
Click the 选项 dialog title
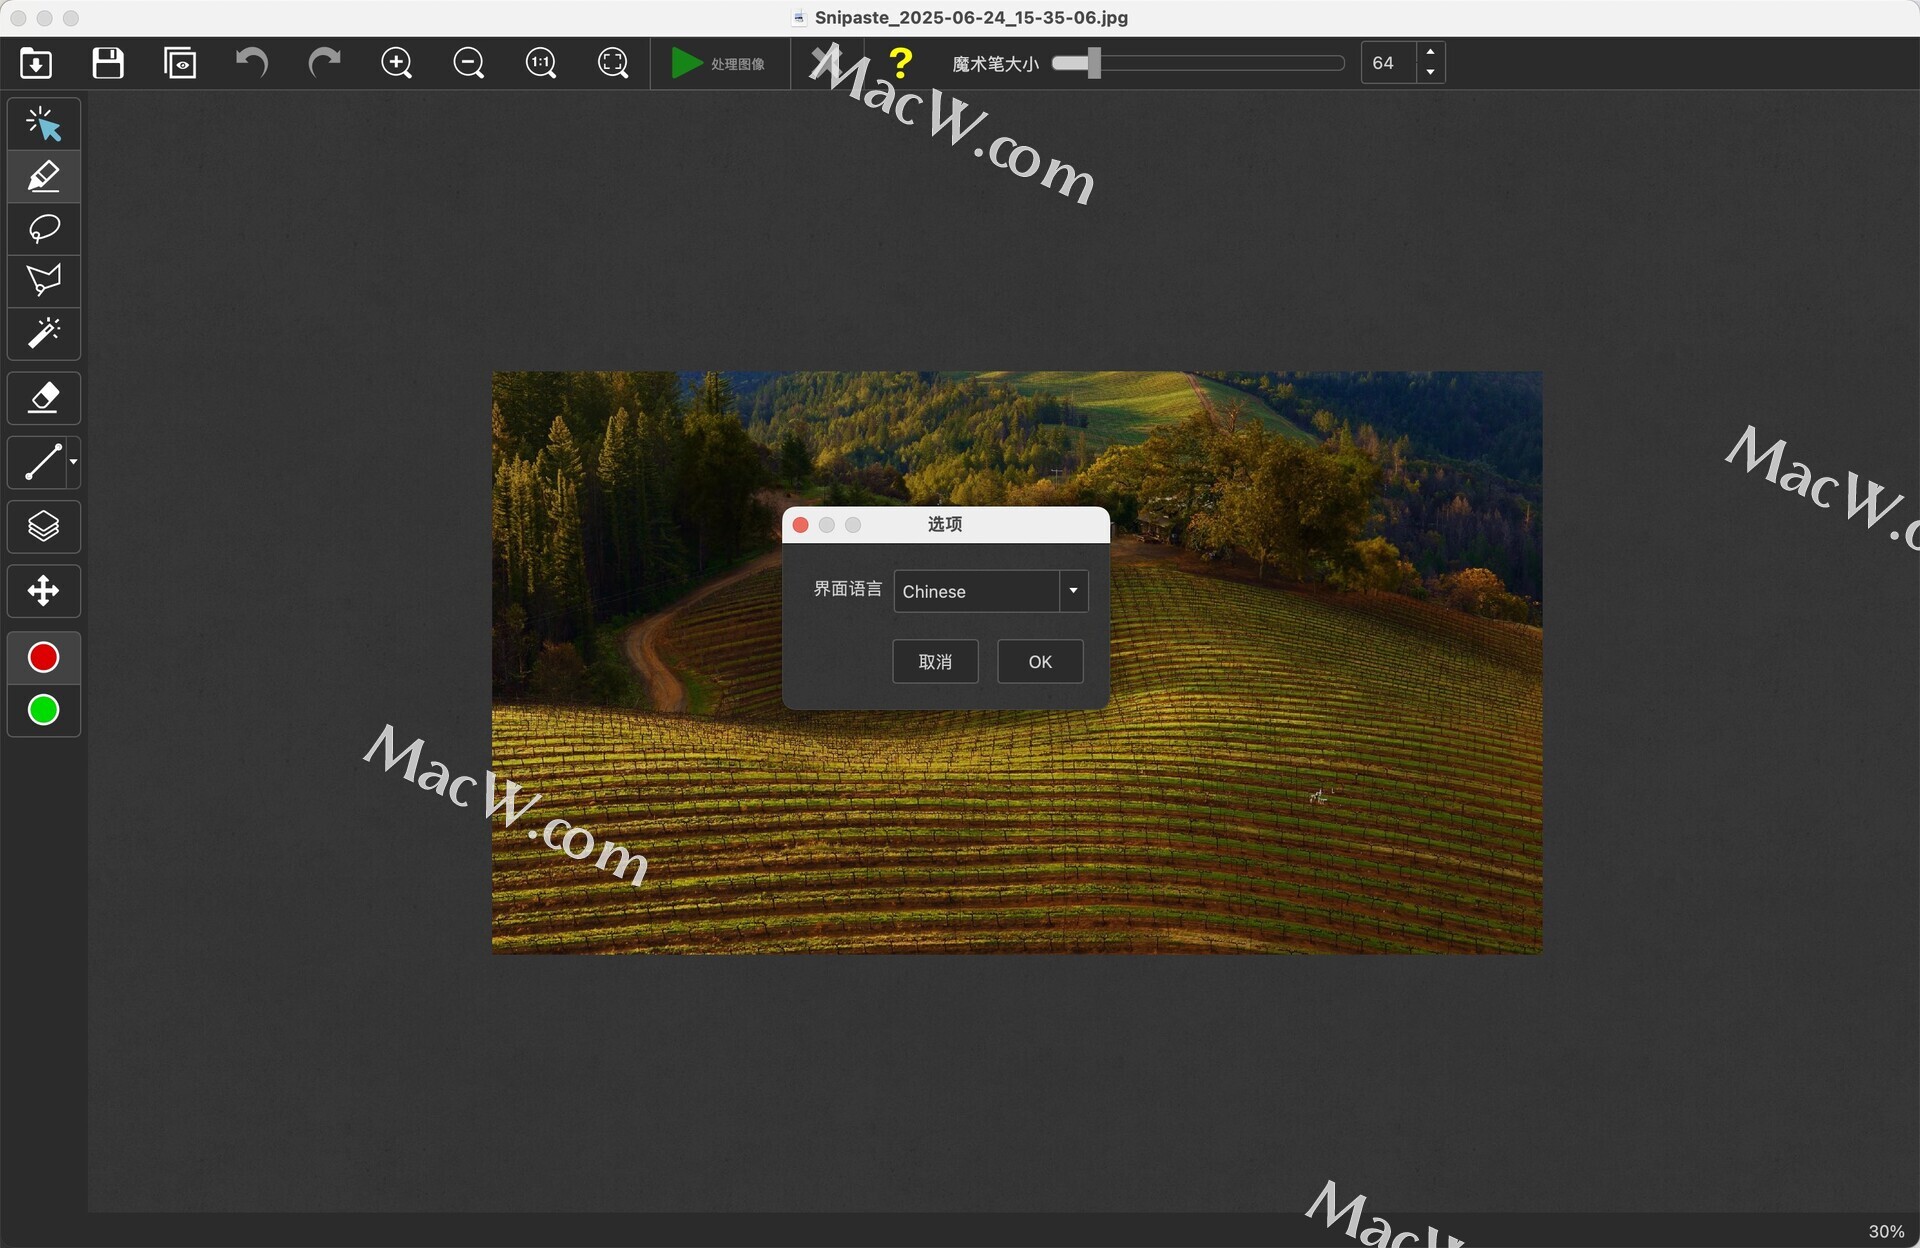[x=945, y=524]
